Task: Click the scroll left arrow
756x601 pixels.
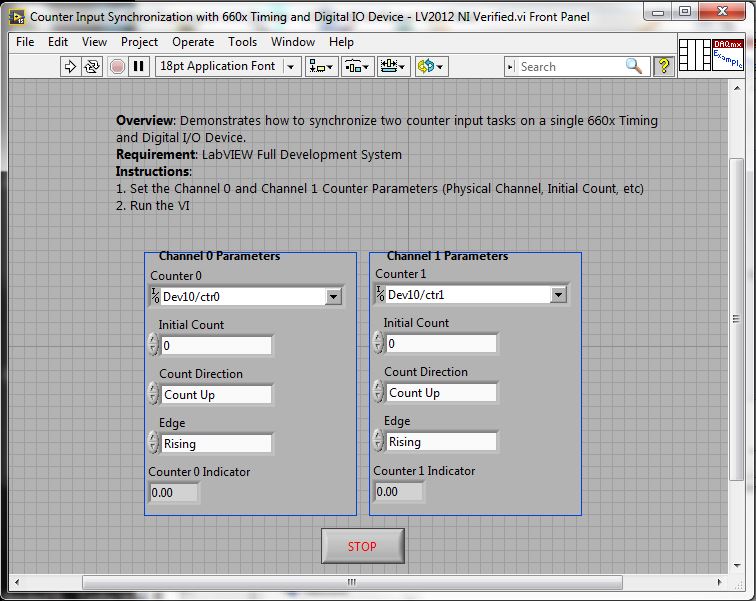Action: [x=16, y=582]
